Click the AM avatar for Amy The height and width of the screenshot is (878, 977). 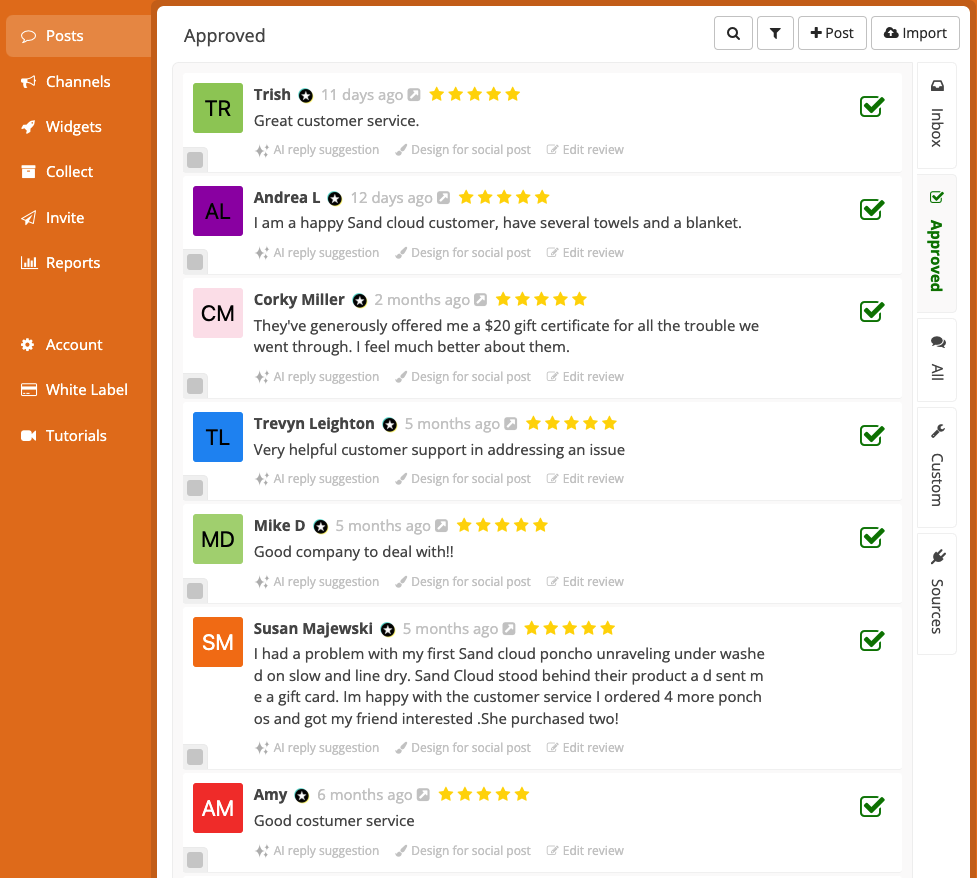(x=218, y=808)
